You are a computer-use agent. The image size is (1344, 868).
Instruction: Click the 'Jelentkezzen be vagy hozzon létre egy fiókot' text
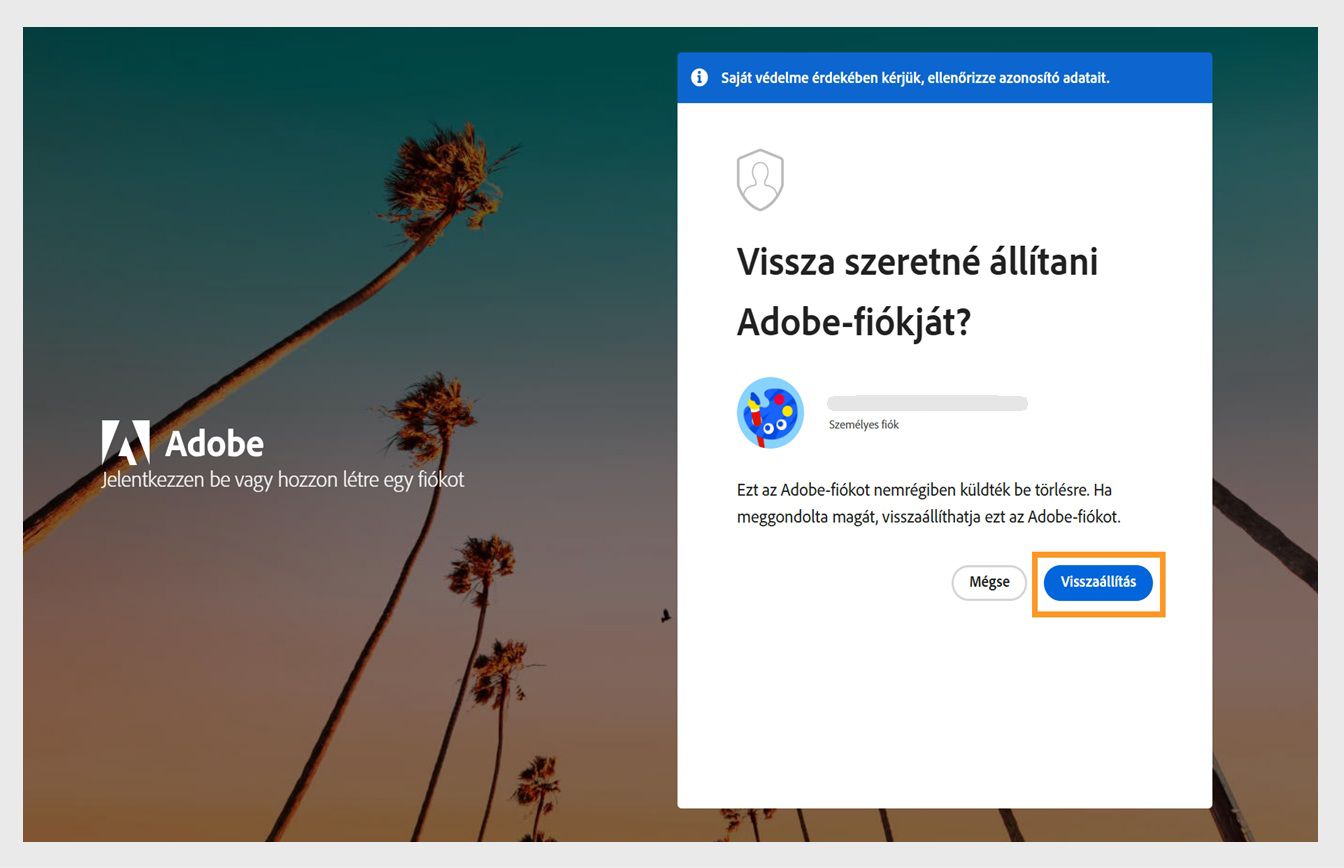pos(283,480)
